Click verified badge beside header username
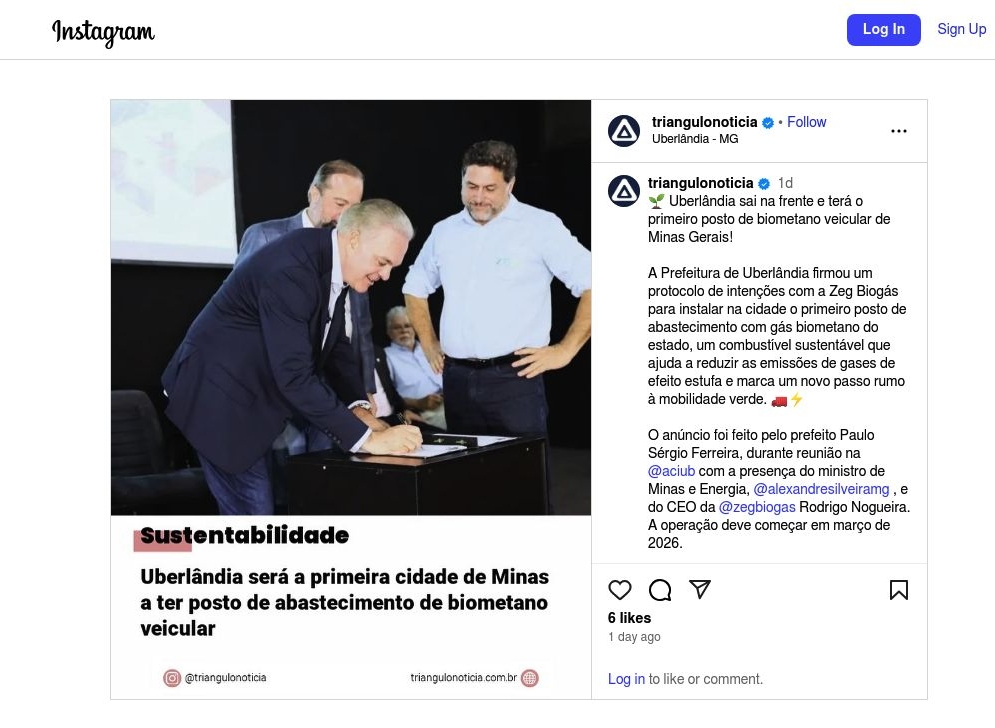Viewport: 995px width, 728px height. tap(768, 122)
